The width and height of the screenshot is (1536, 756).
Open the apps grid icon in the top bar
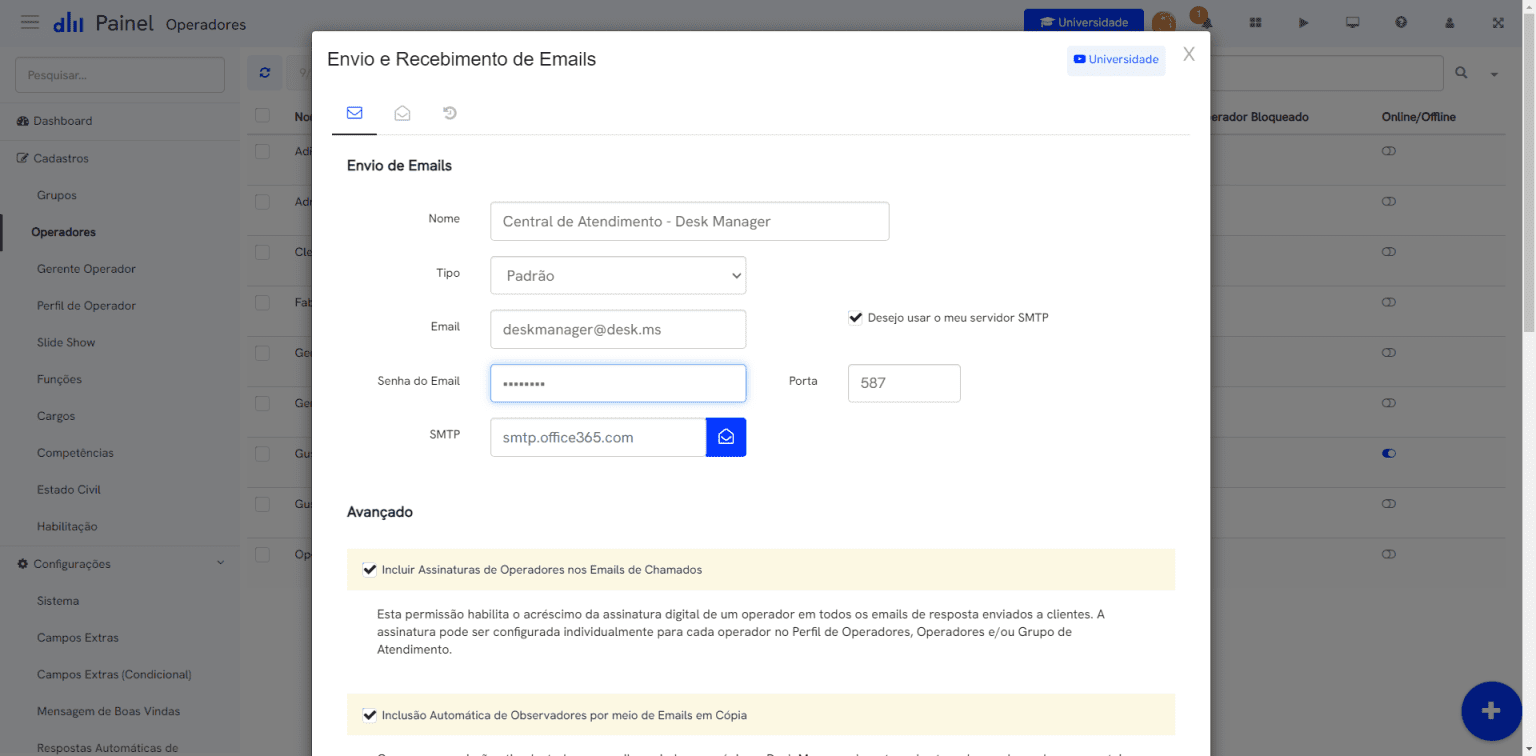[1255, 22]
